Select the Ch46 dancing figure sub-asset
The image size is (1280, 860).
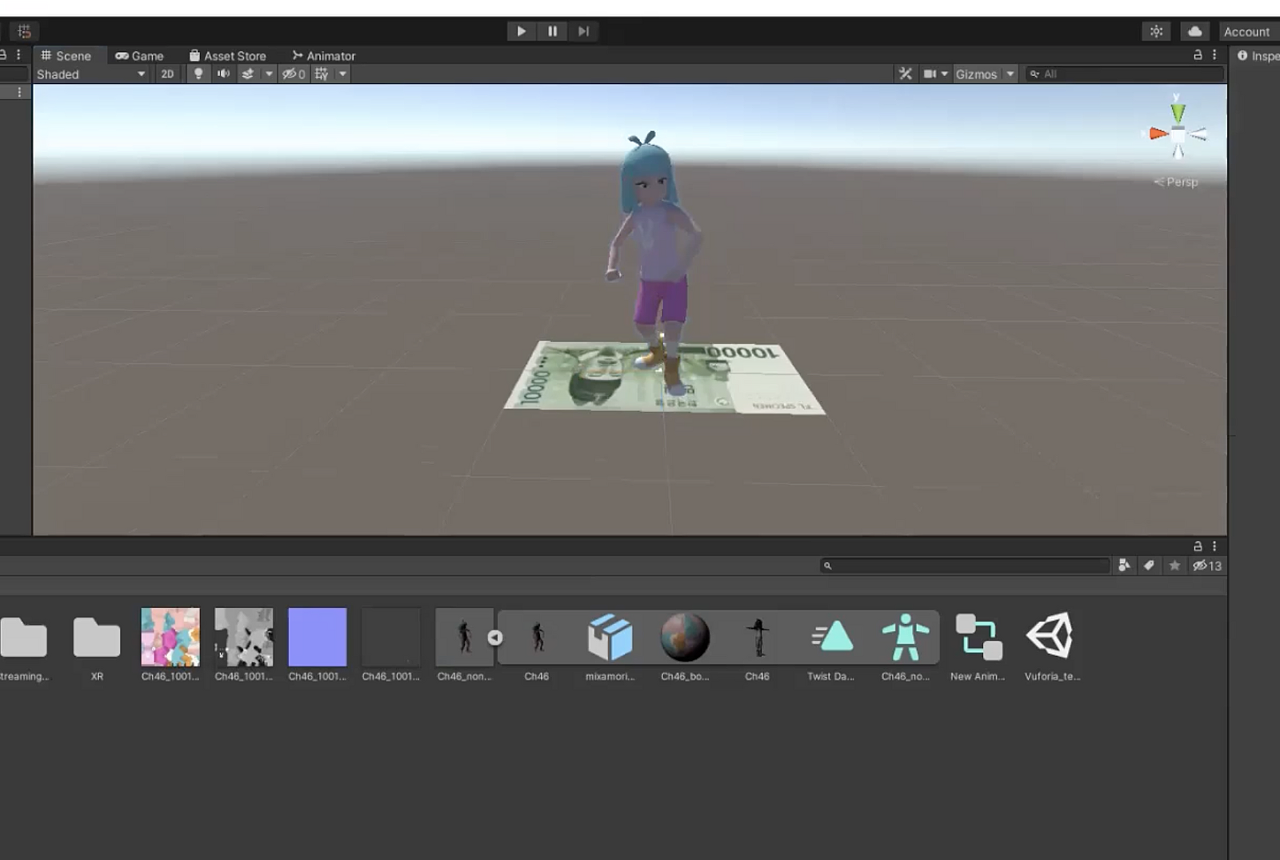(x=537, y=638)
